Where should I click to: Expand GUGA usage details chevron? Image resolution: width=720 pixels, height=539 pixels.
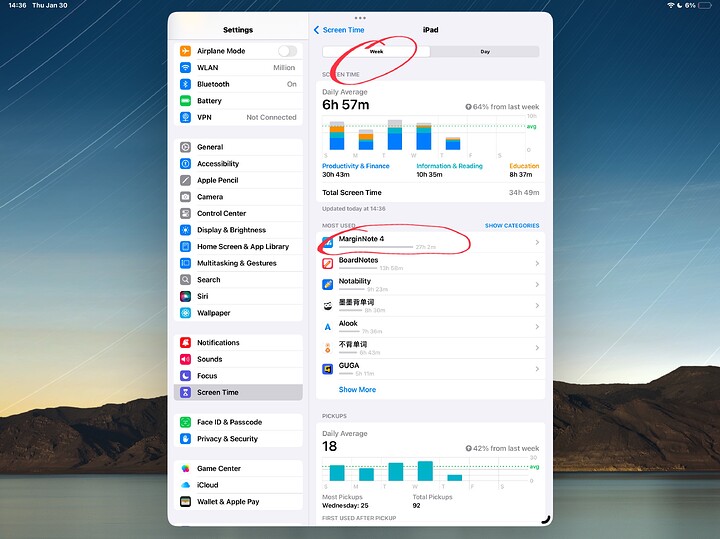coord(537,369)
